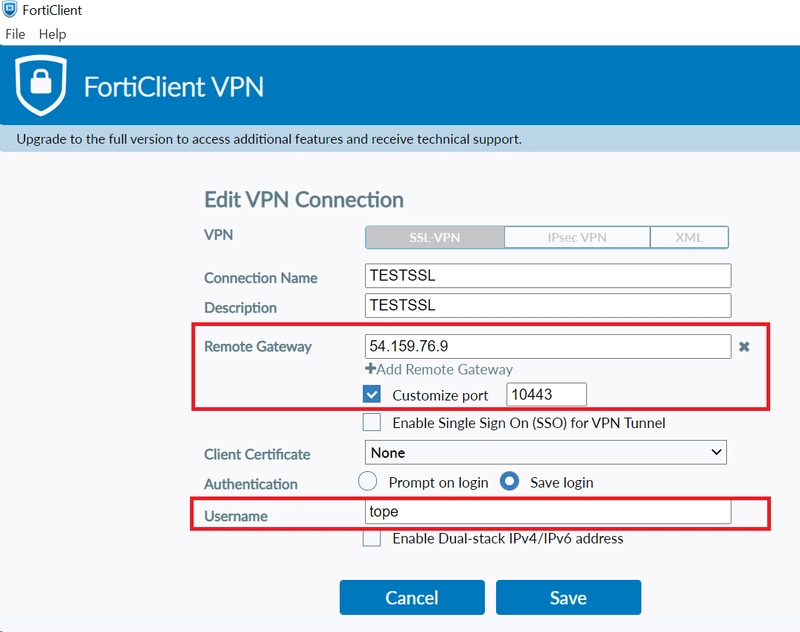Click the plus icon to add gateway
Image resolution: width=800 pixels, height=632 pixels.
point(370,368)
